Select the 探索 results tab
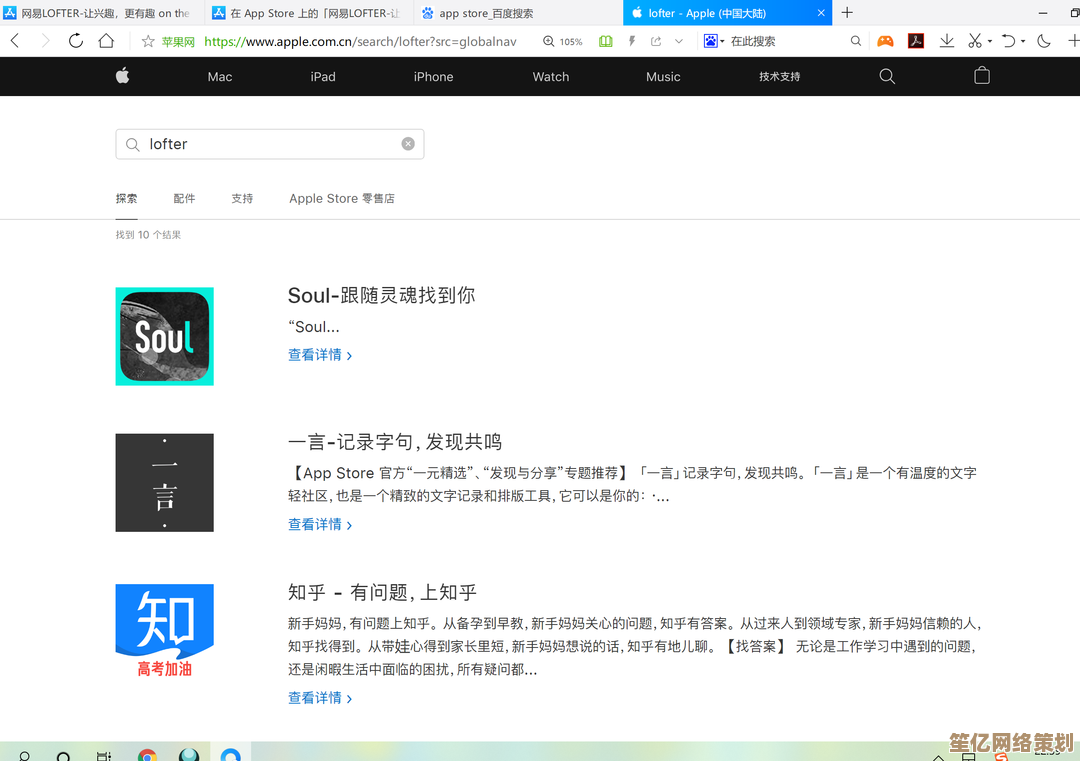The width and height of the screenshot is (1080, 761). pyautogui.click(x=127, y=198)
